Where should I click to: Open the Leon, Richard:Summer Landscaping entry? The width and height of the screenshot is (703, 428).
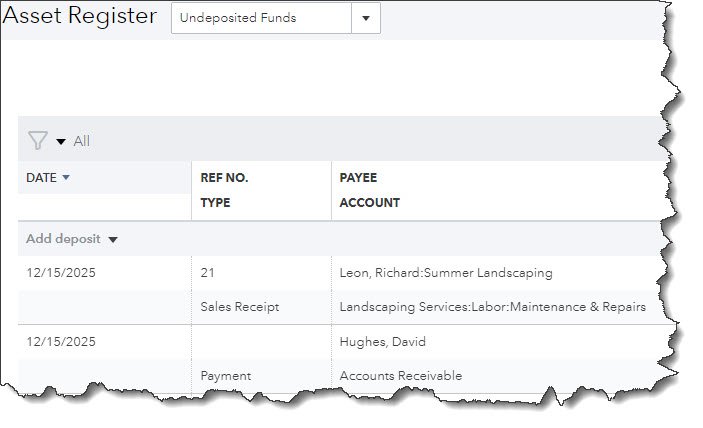tap(446, 273)
